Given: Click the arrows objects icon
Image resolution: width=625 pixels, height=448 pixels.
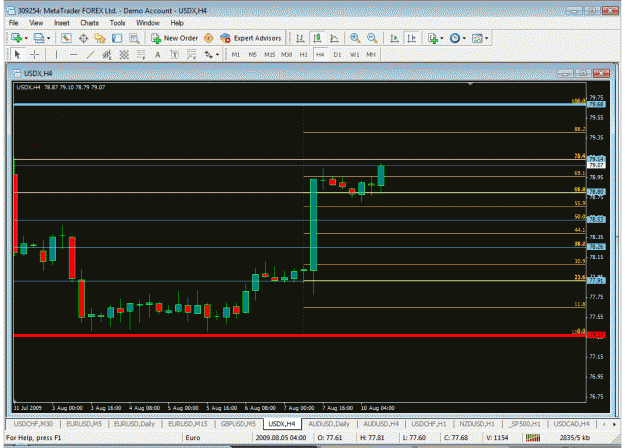Looking at the screenshot, I should (x=208, y=55).
